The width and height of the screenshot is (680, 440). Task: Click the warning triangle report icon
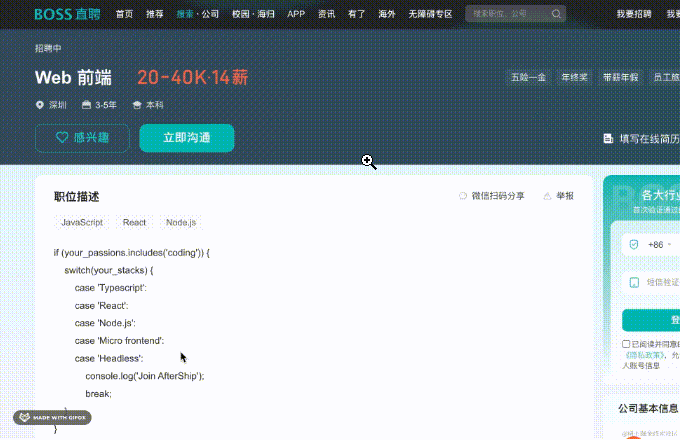click(547, 196)
